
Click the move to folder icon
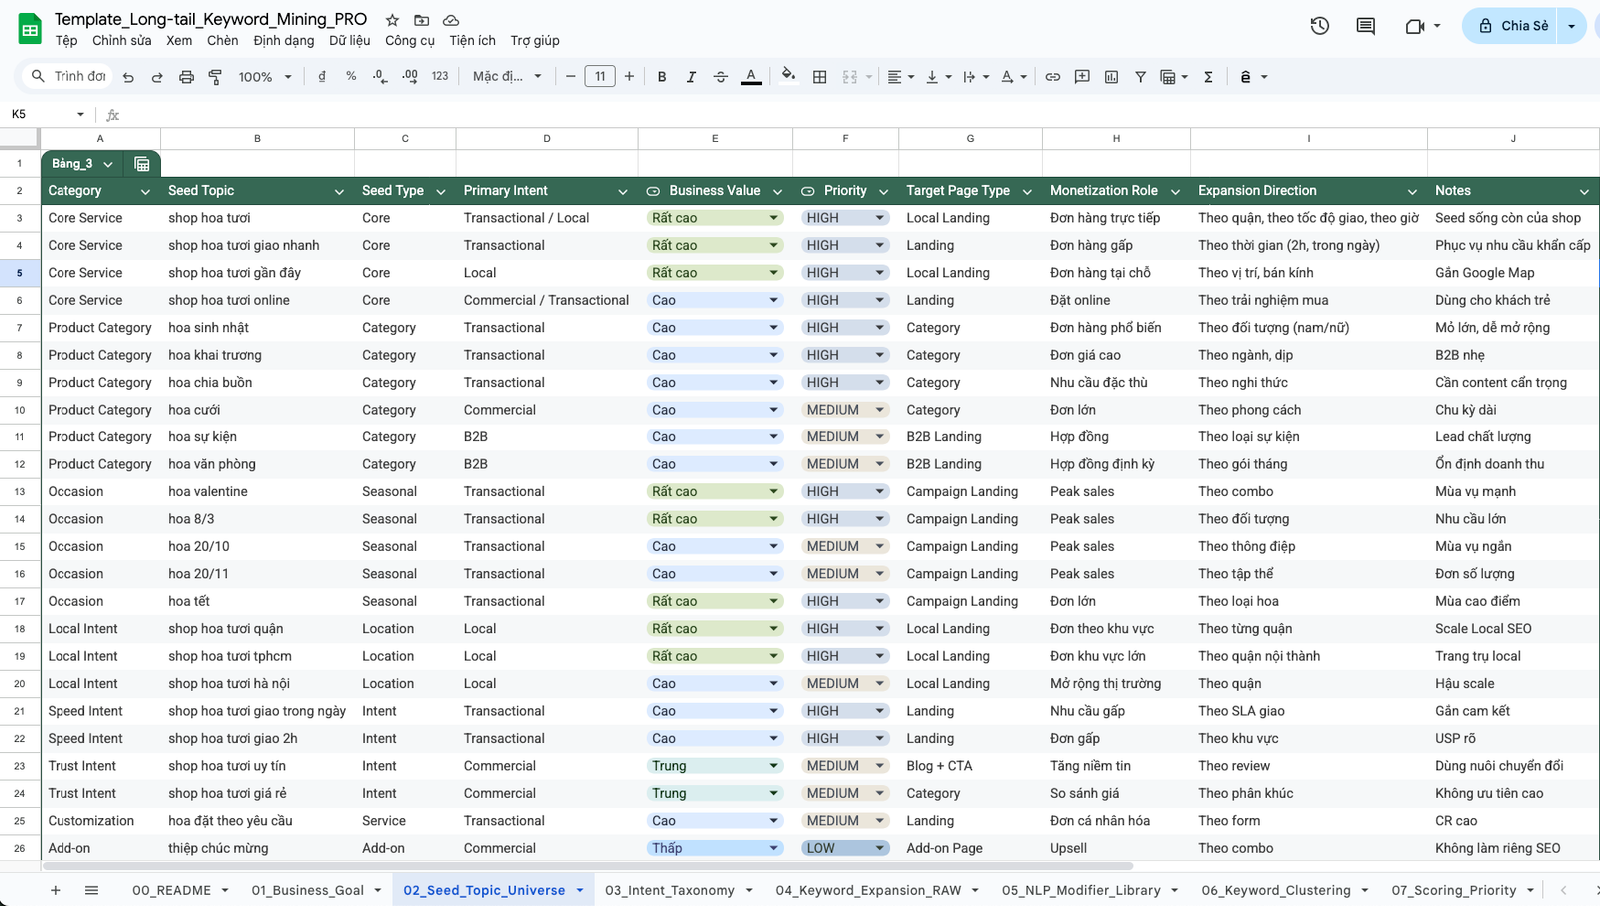pyautogui.click(x=422, y=20)
